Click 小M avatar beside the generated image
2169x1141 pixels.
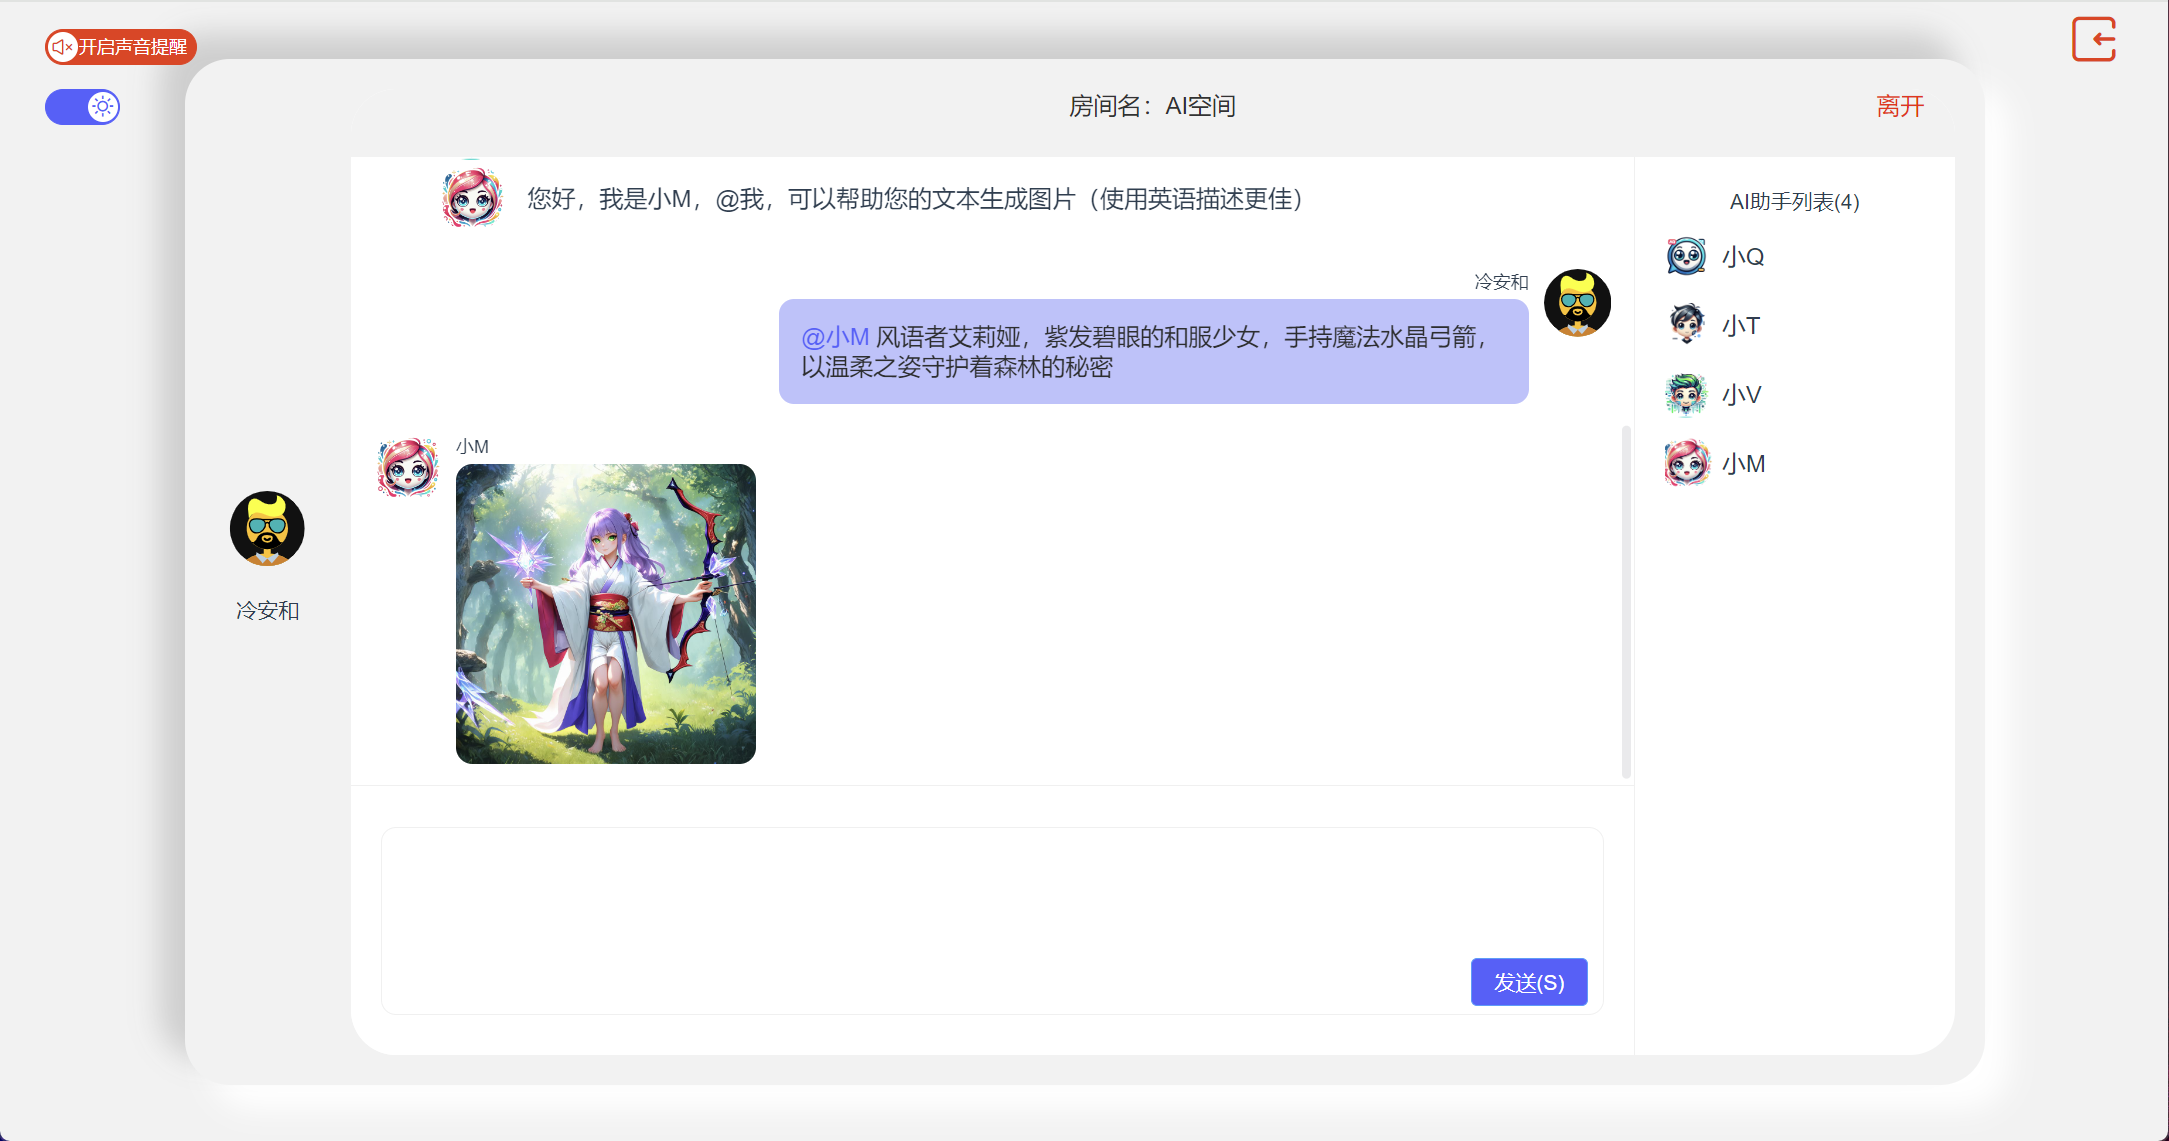[407, 467]
